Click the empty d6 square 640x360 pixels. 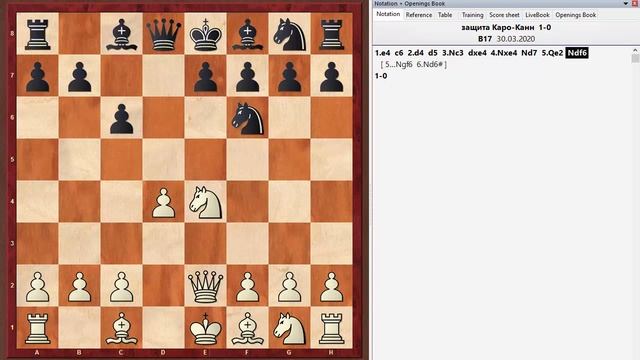(x=163, y=118)
